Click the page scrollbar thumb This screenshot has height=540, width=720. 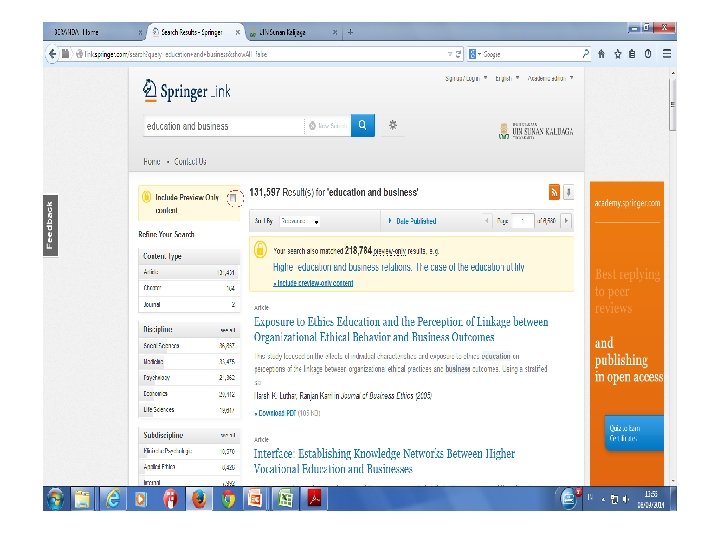(673, 105)
